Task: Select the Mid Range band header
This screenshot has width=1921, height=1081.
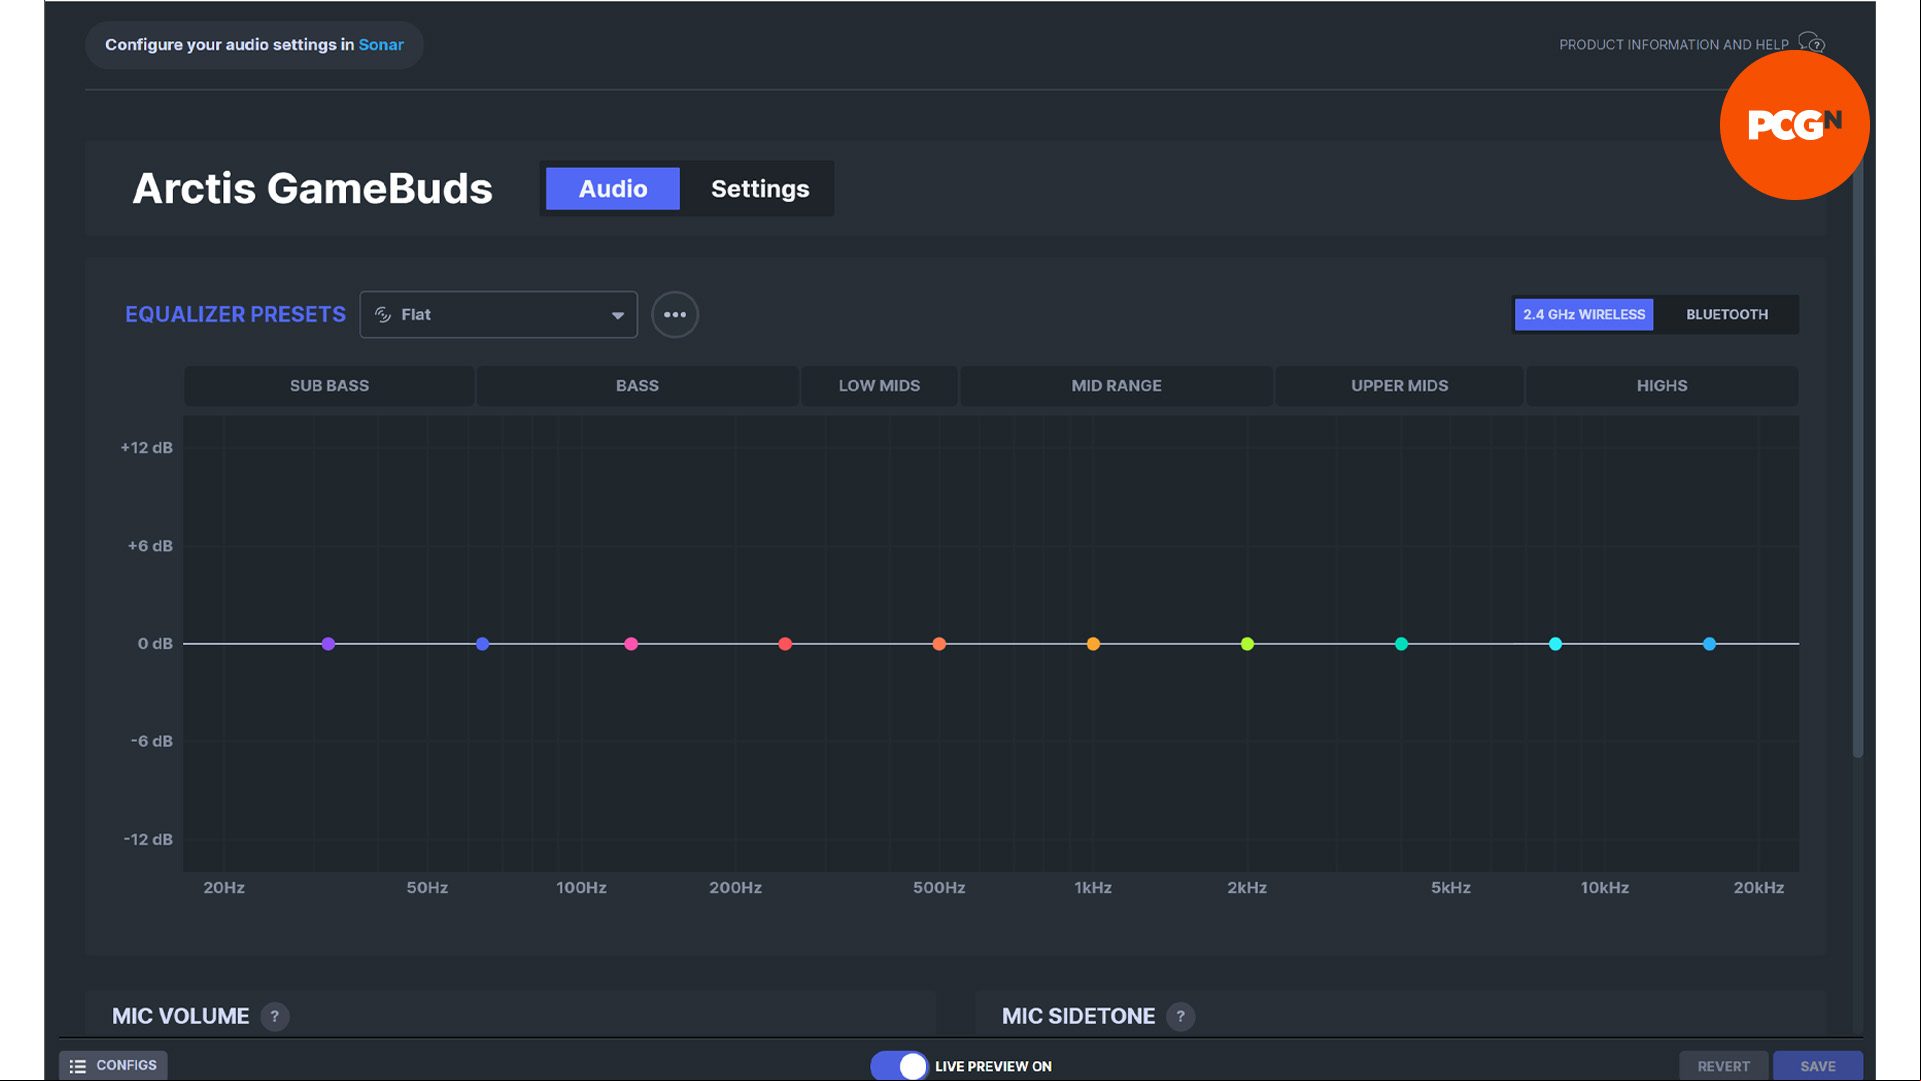Action: [1116, 386]
